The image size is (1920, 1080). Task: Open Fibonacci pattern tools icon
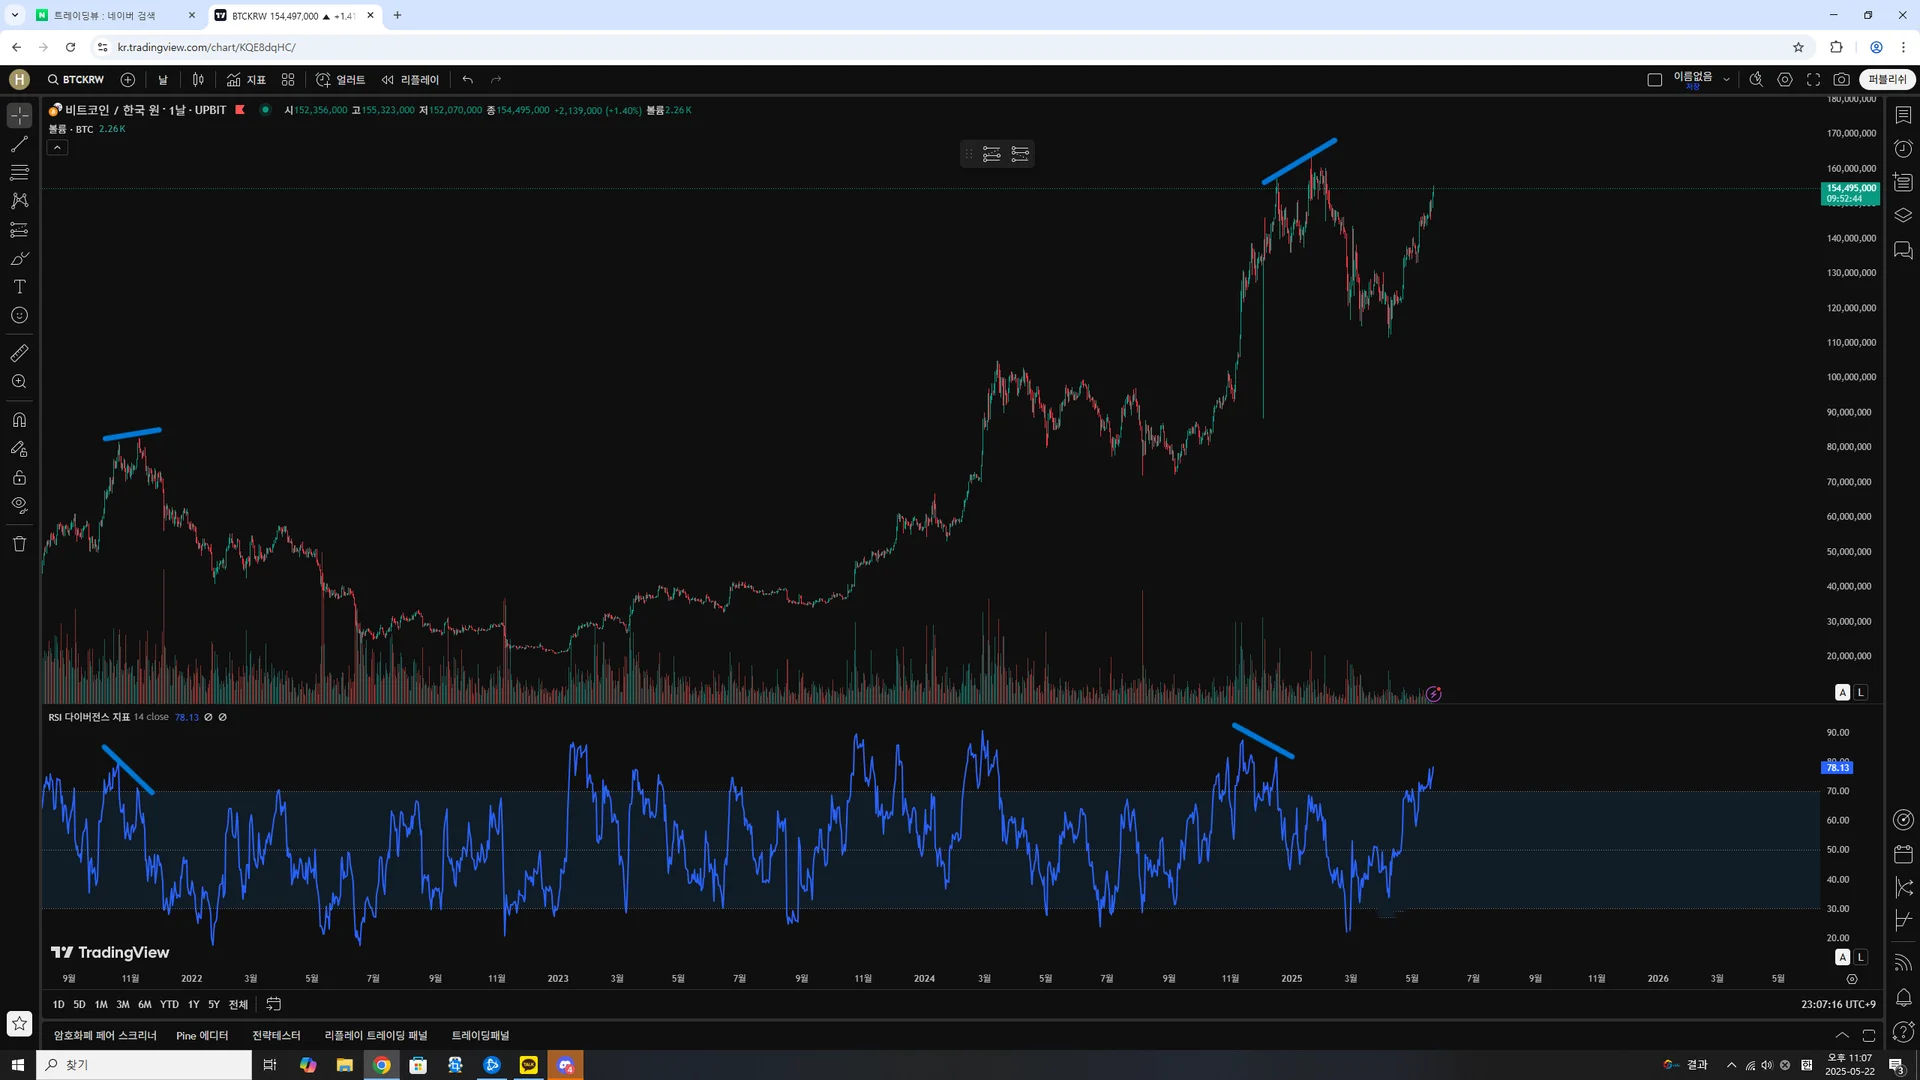19,172
